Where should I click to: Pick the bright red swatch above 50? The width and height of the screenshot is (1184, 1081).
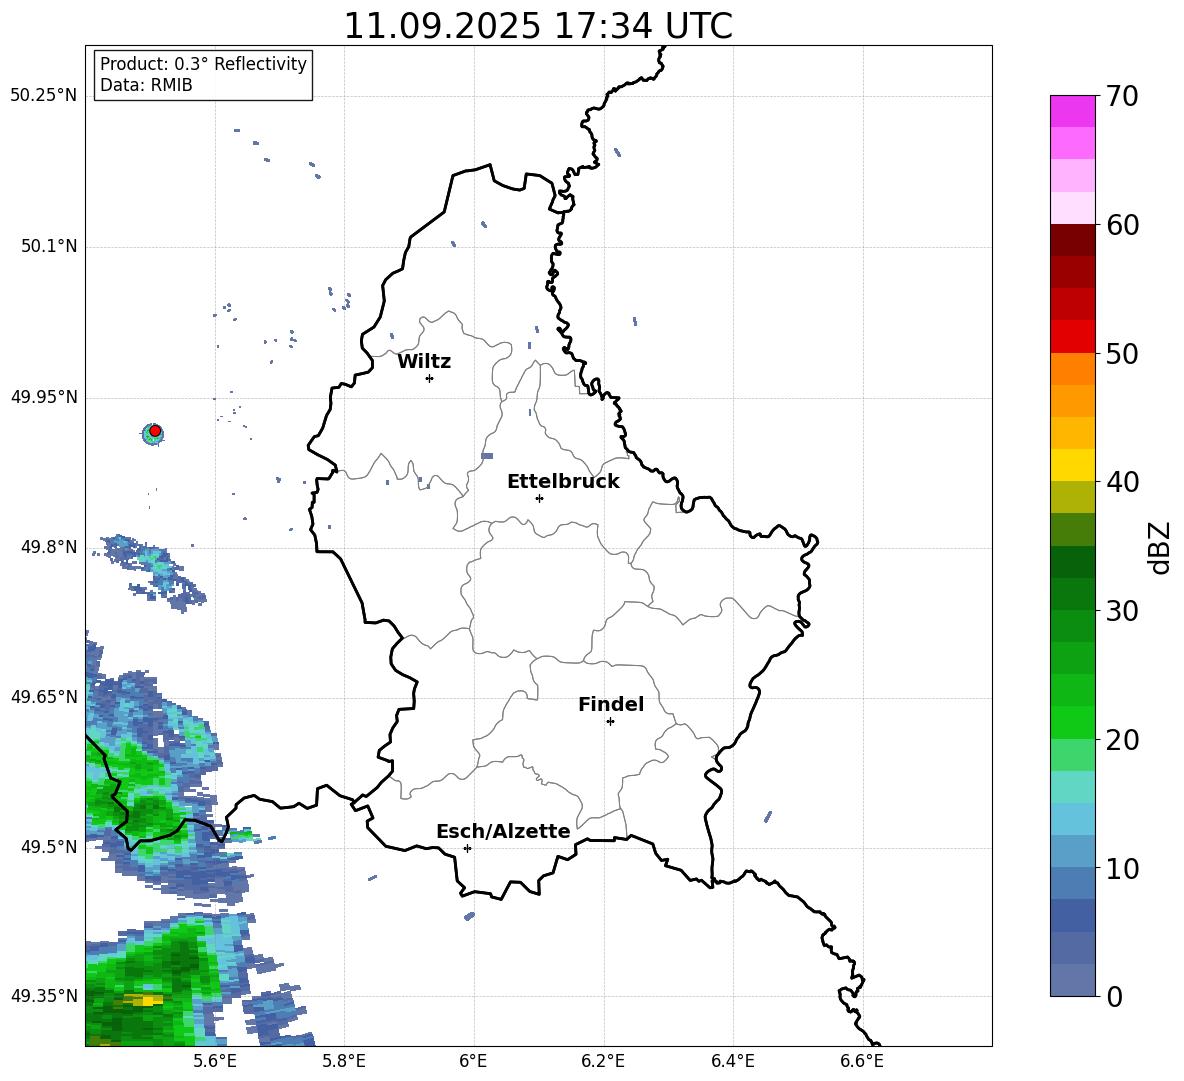[x=1073, y=337]
